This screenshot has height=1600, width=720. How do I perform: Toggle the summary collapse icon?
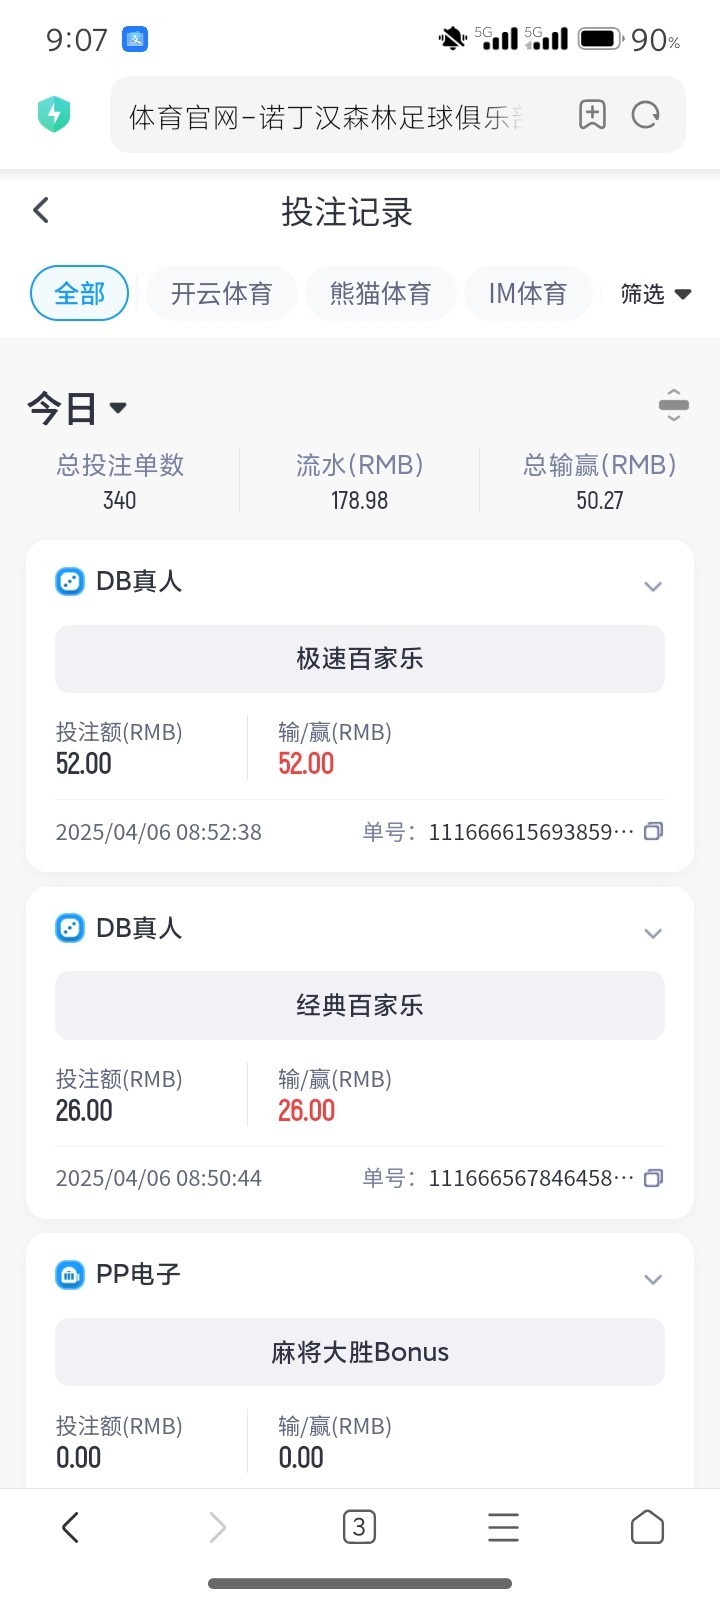673,405
